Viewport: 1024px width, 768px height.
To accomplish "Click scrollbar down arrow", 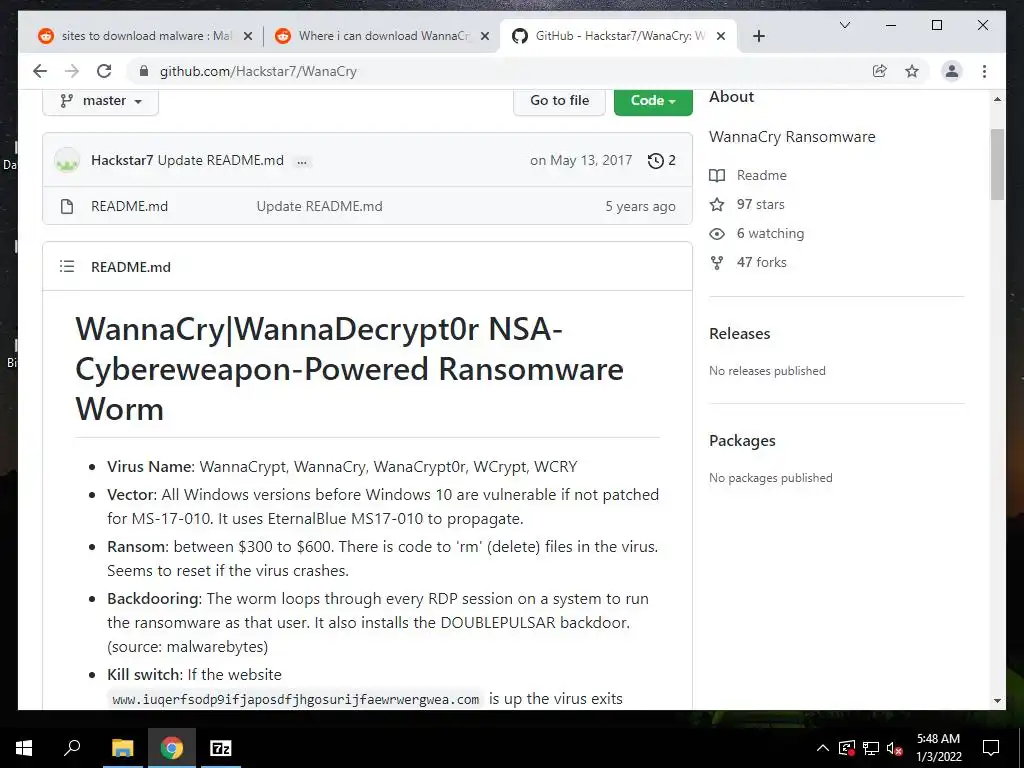I will click(x=997, y=701).
